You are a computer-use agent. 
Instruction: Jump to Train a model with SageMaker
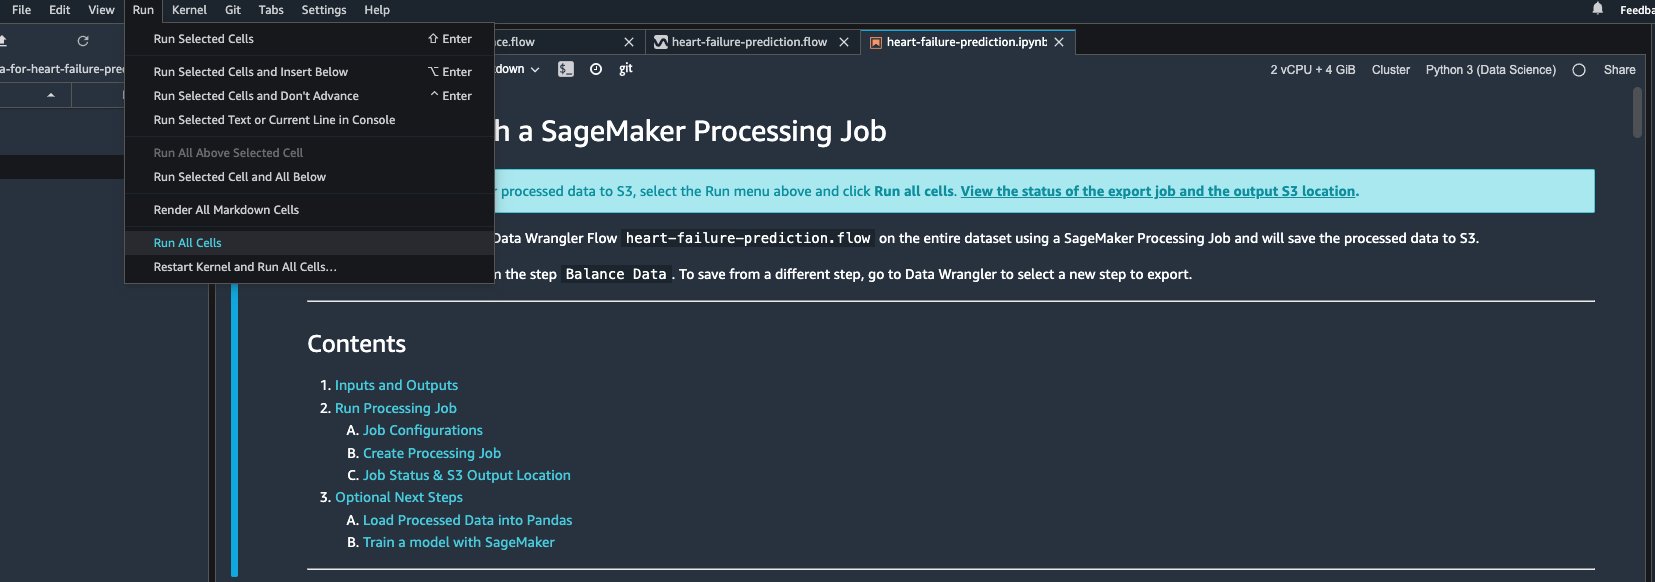(459, 542)
